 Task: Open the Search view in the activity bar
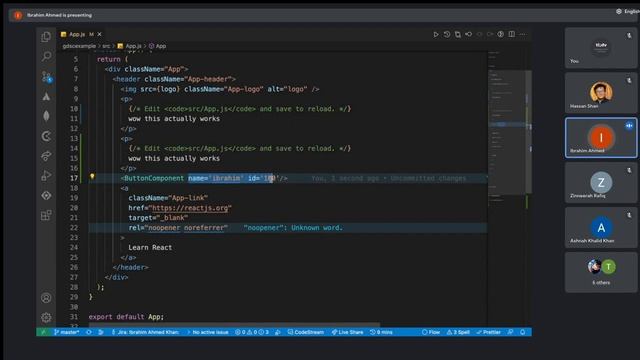coord(46,56)
